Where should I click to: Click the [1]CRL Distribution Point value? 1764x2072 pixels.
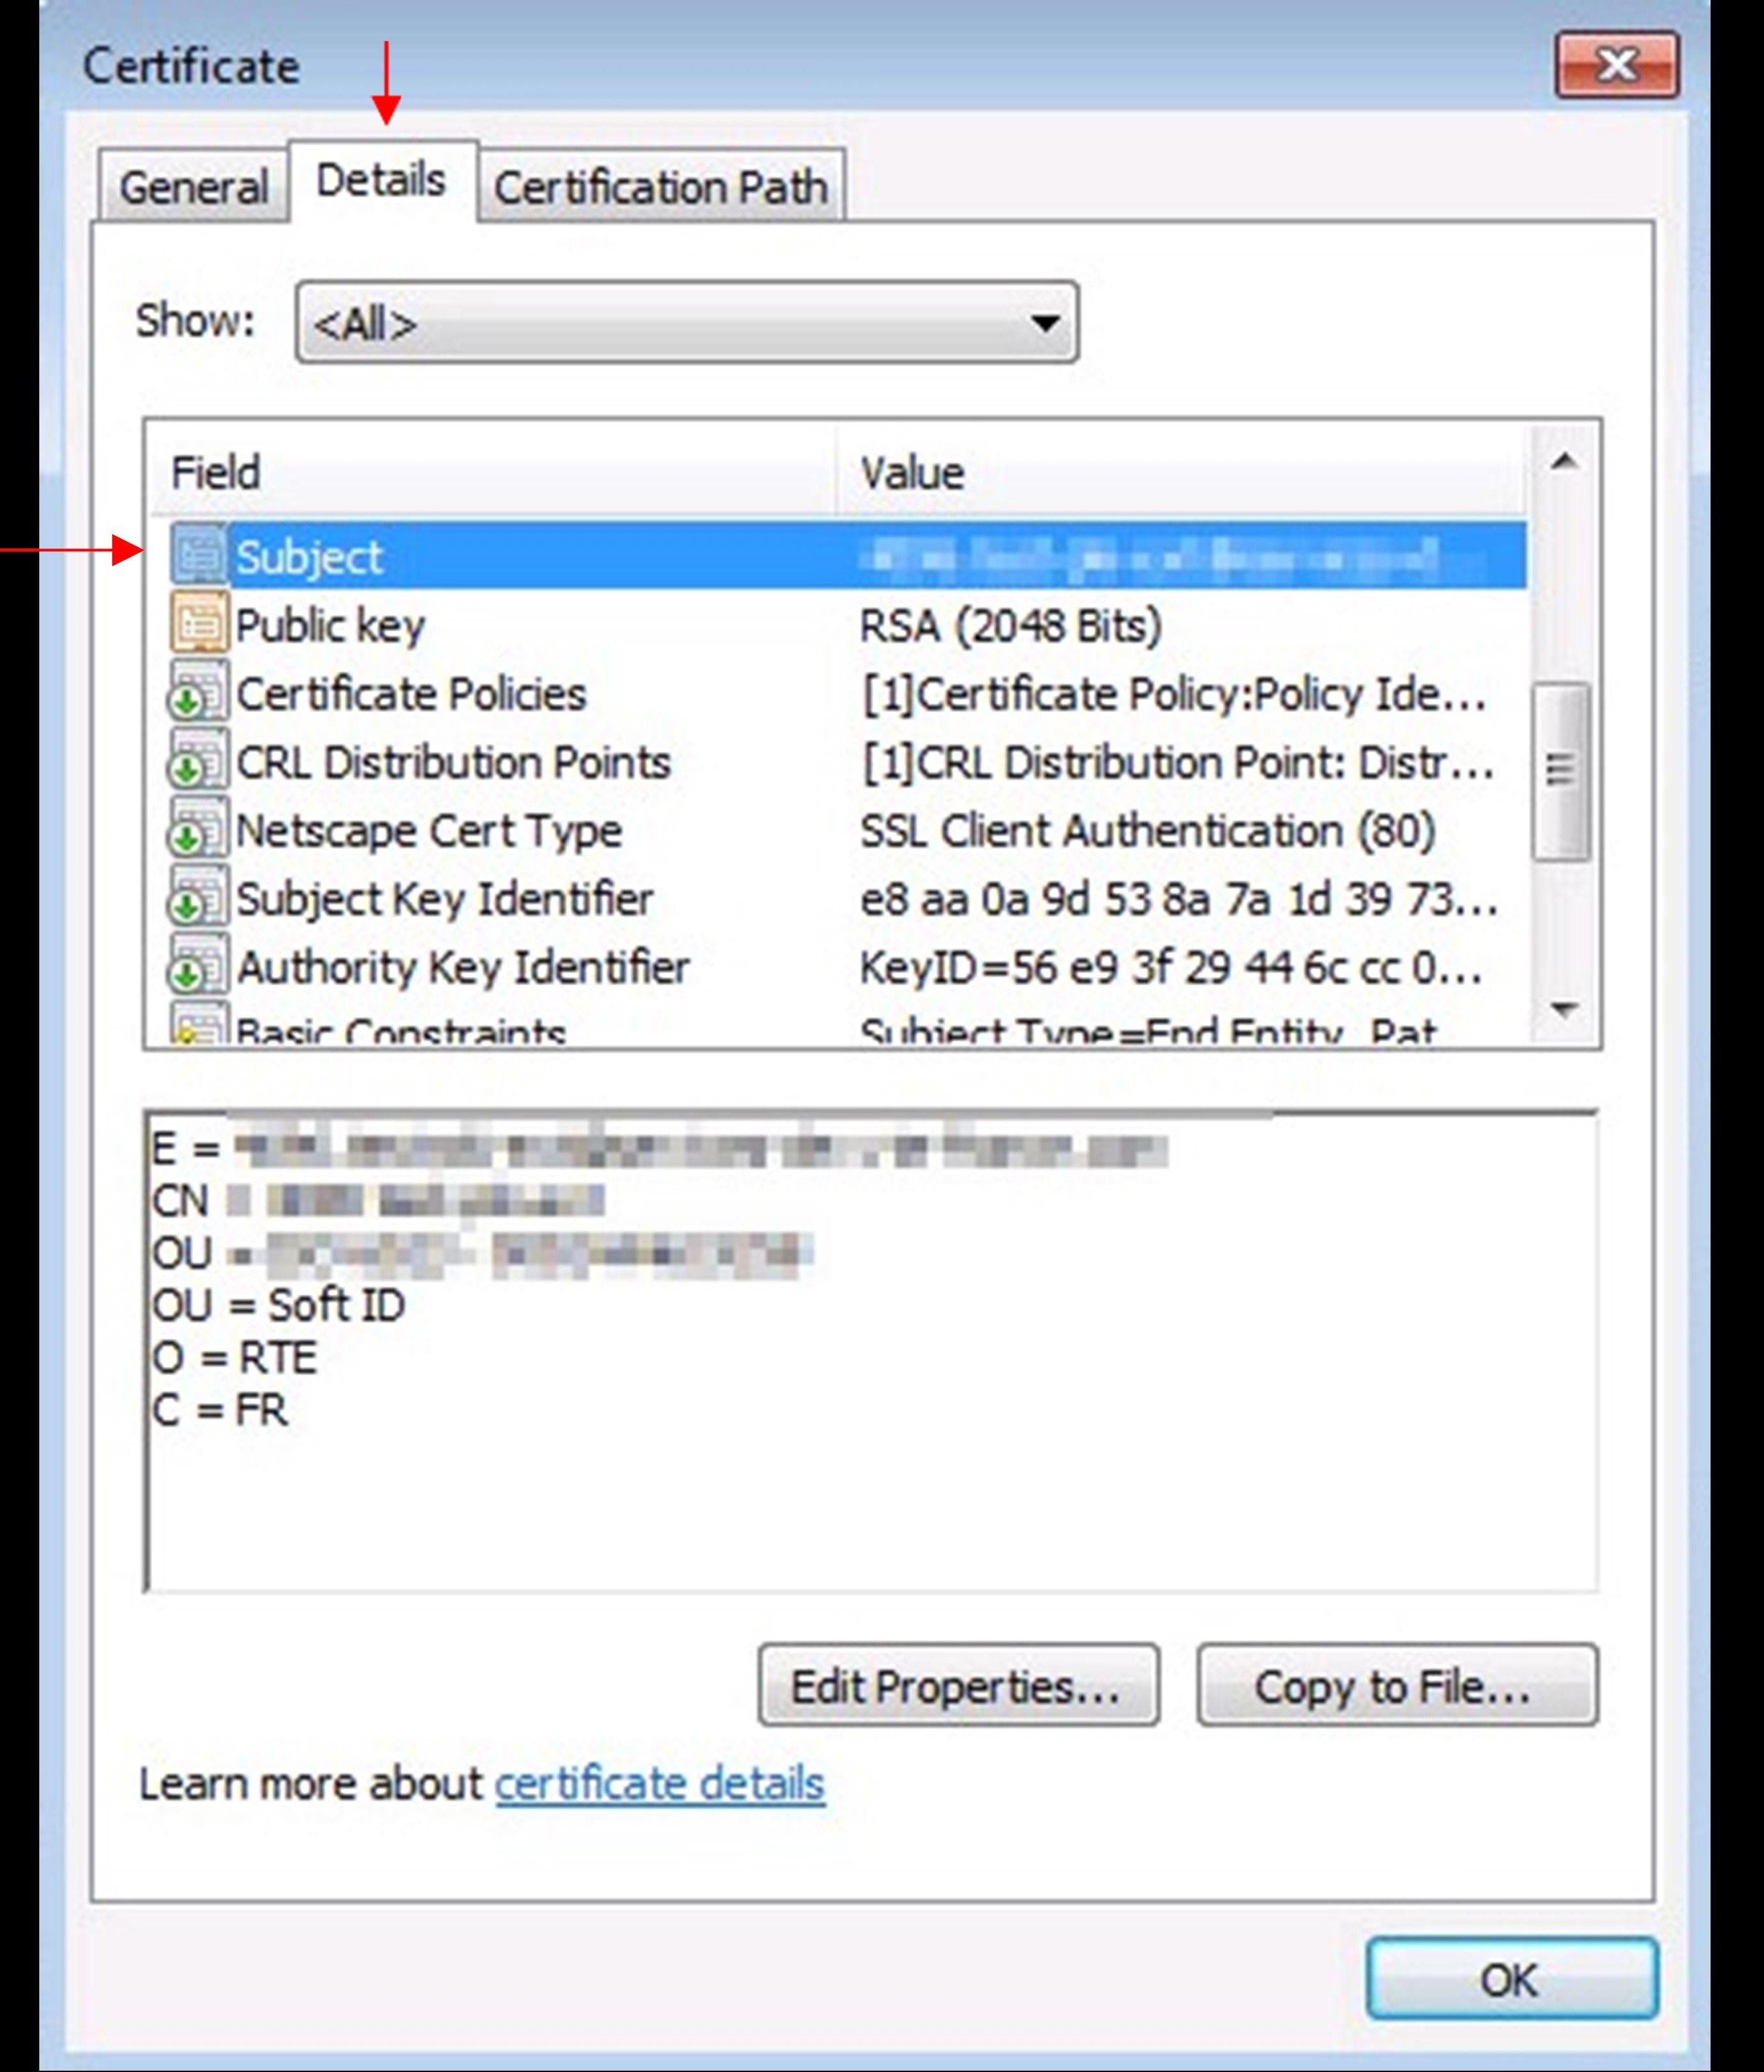pos(1179,763)
